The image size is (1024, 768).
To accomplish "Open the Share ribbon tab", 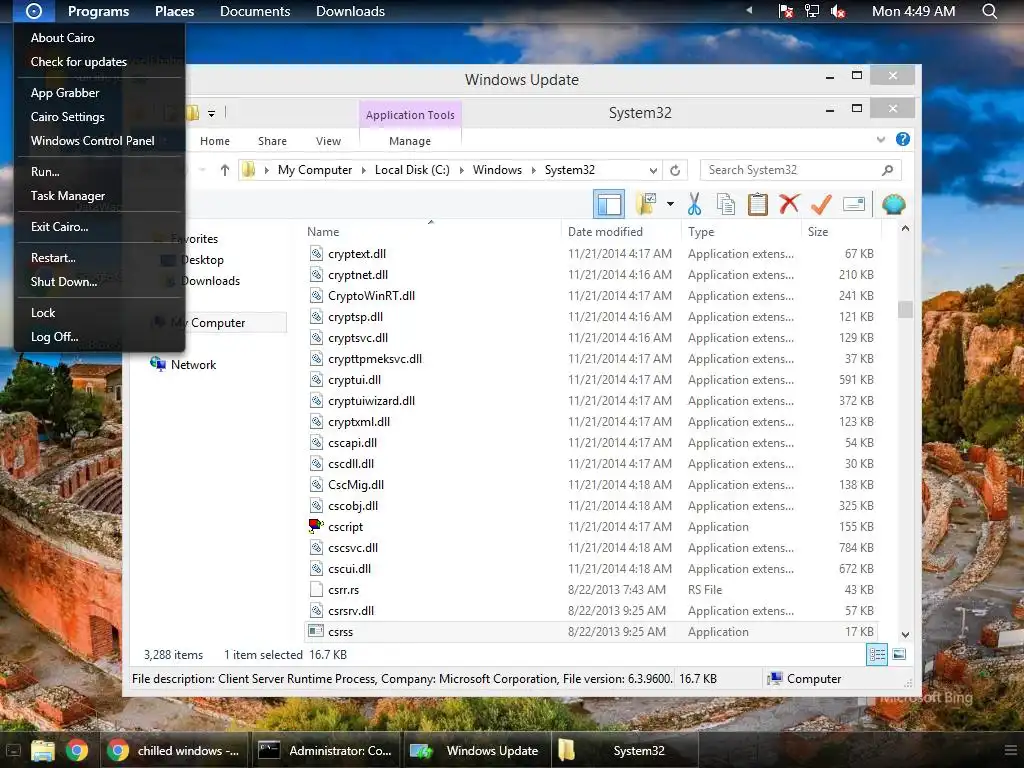I will 272,141.
